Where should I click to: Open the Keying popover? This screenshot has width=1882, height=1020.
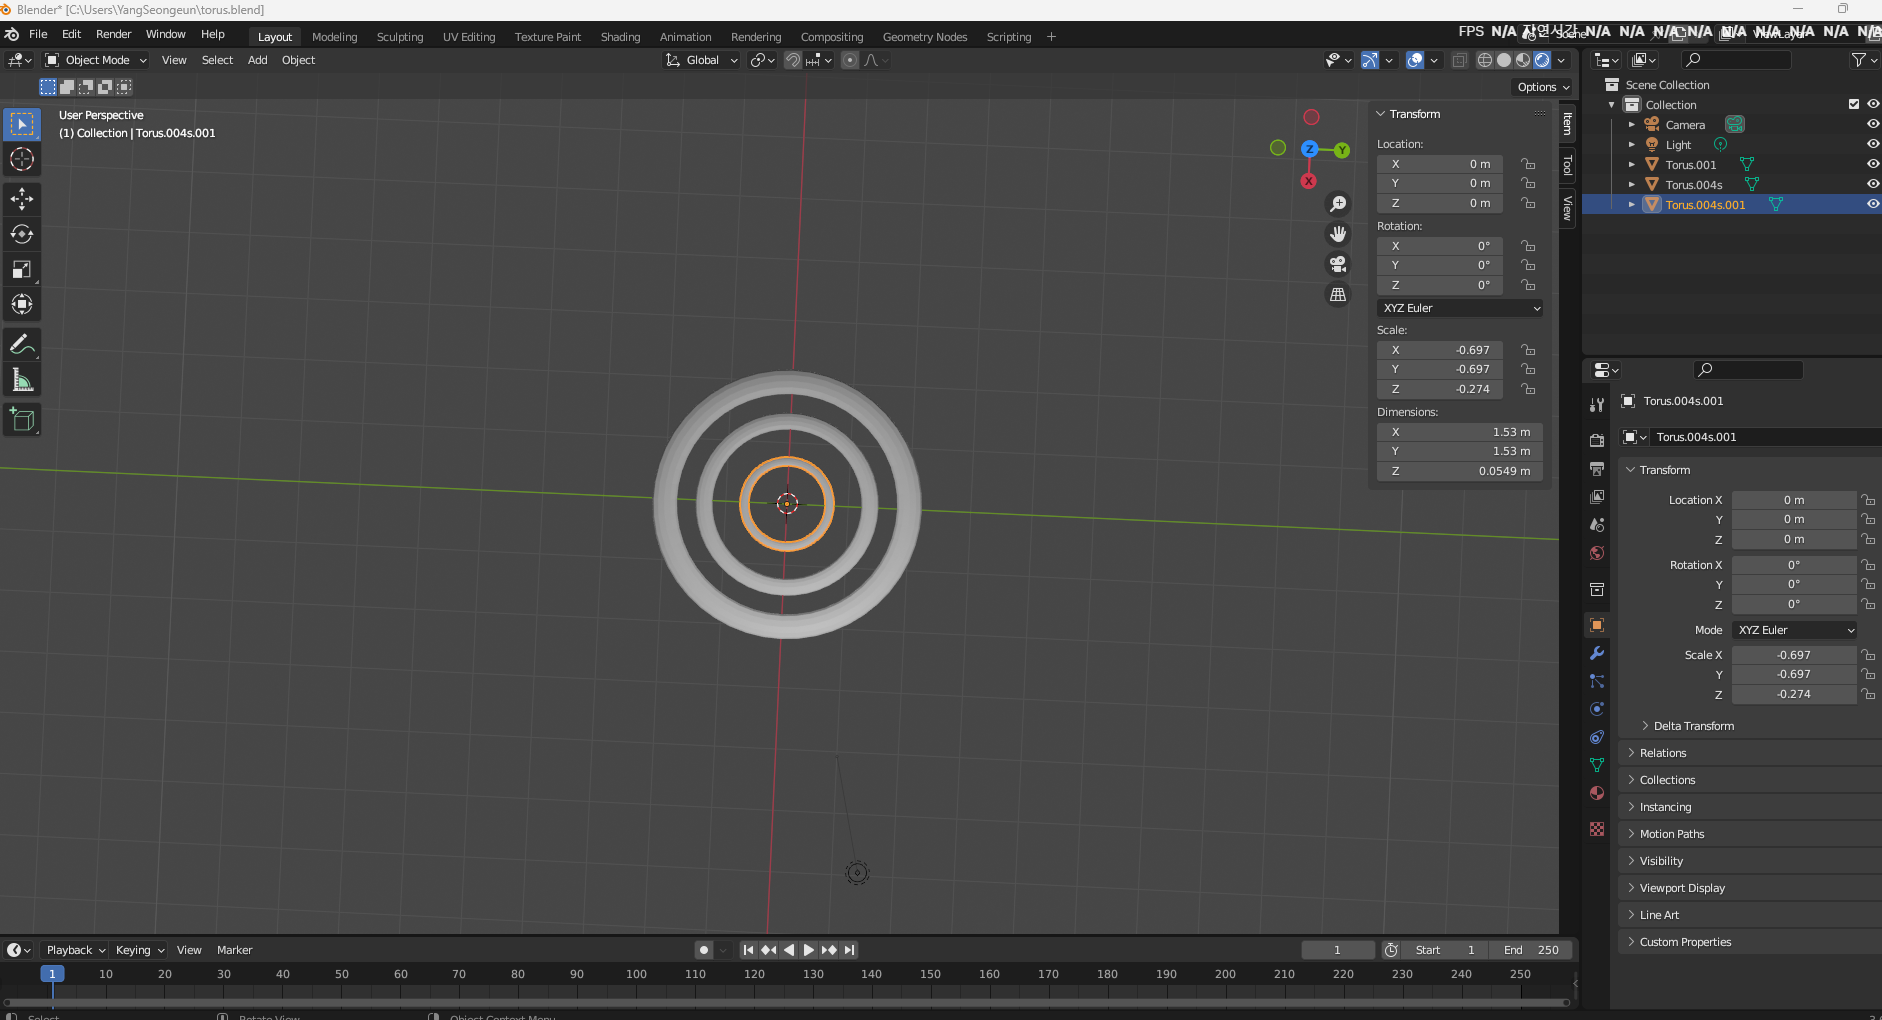[x=140, y=950]
